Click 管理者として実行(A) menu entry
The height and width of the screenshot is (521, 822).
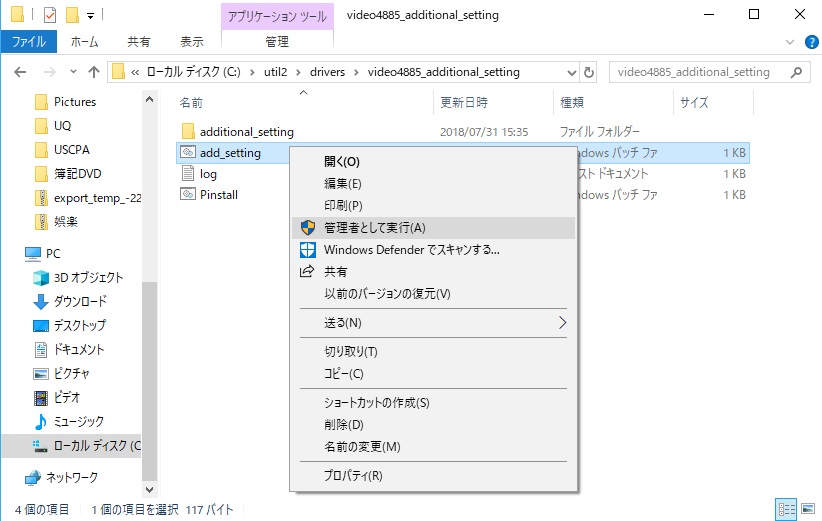coord(433,227)
